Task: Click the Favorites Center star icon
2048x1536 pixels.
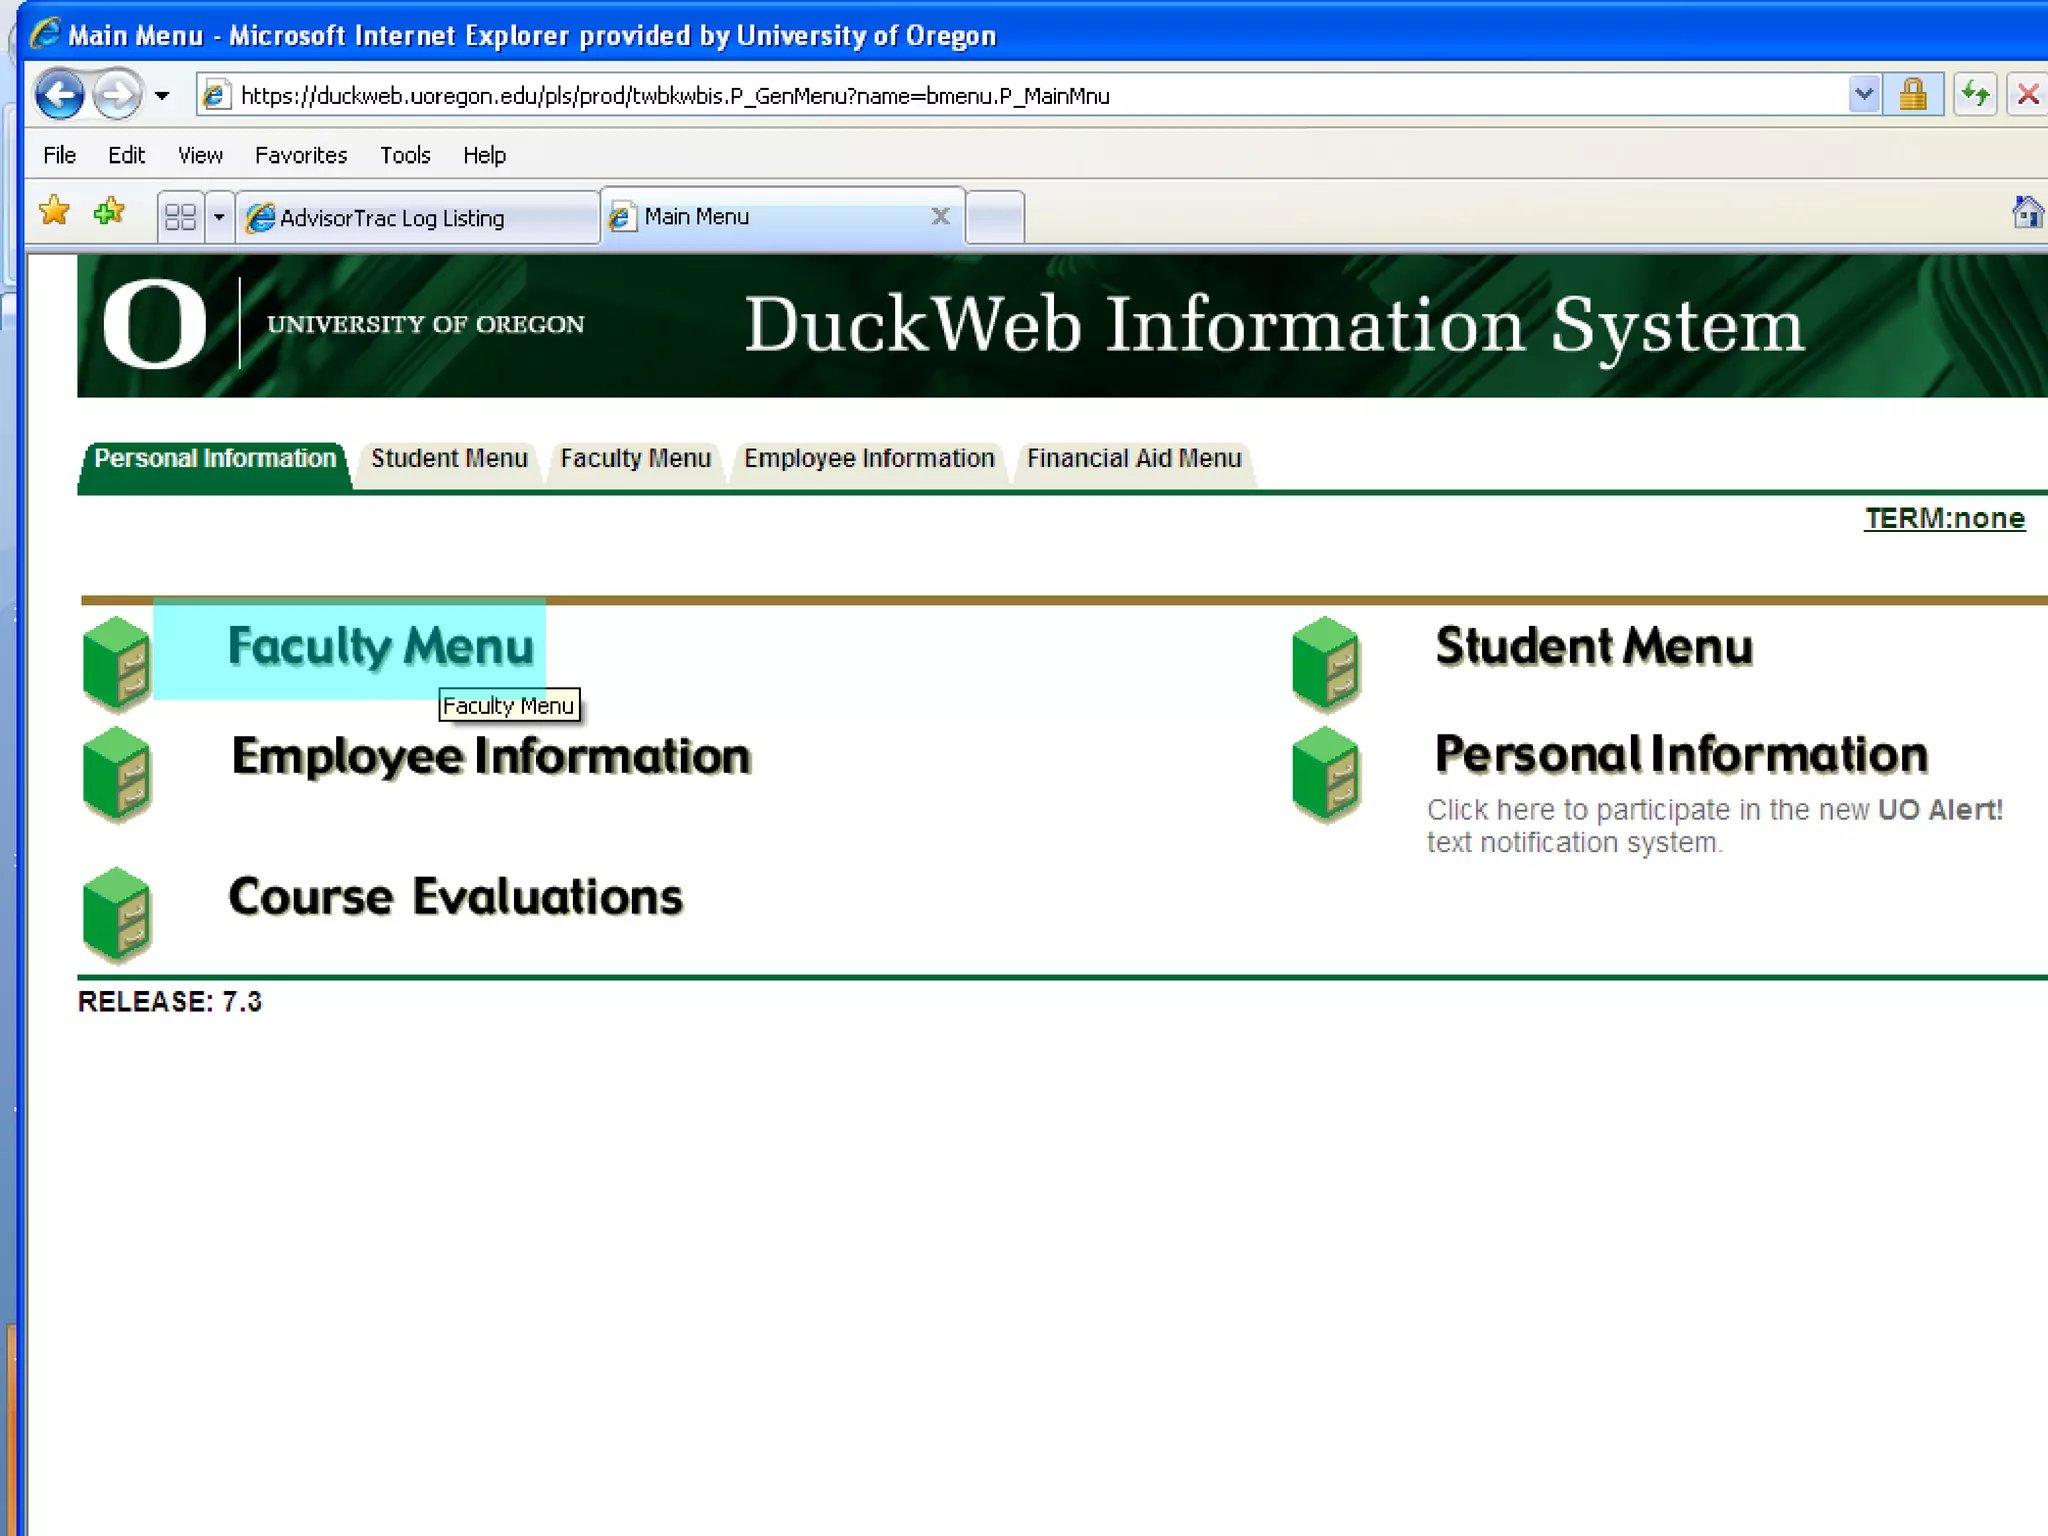Action: tap(54, 212)
